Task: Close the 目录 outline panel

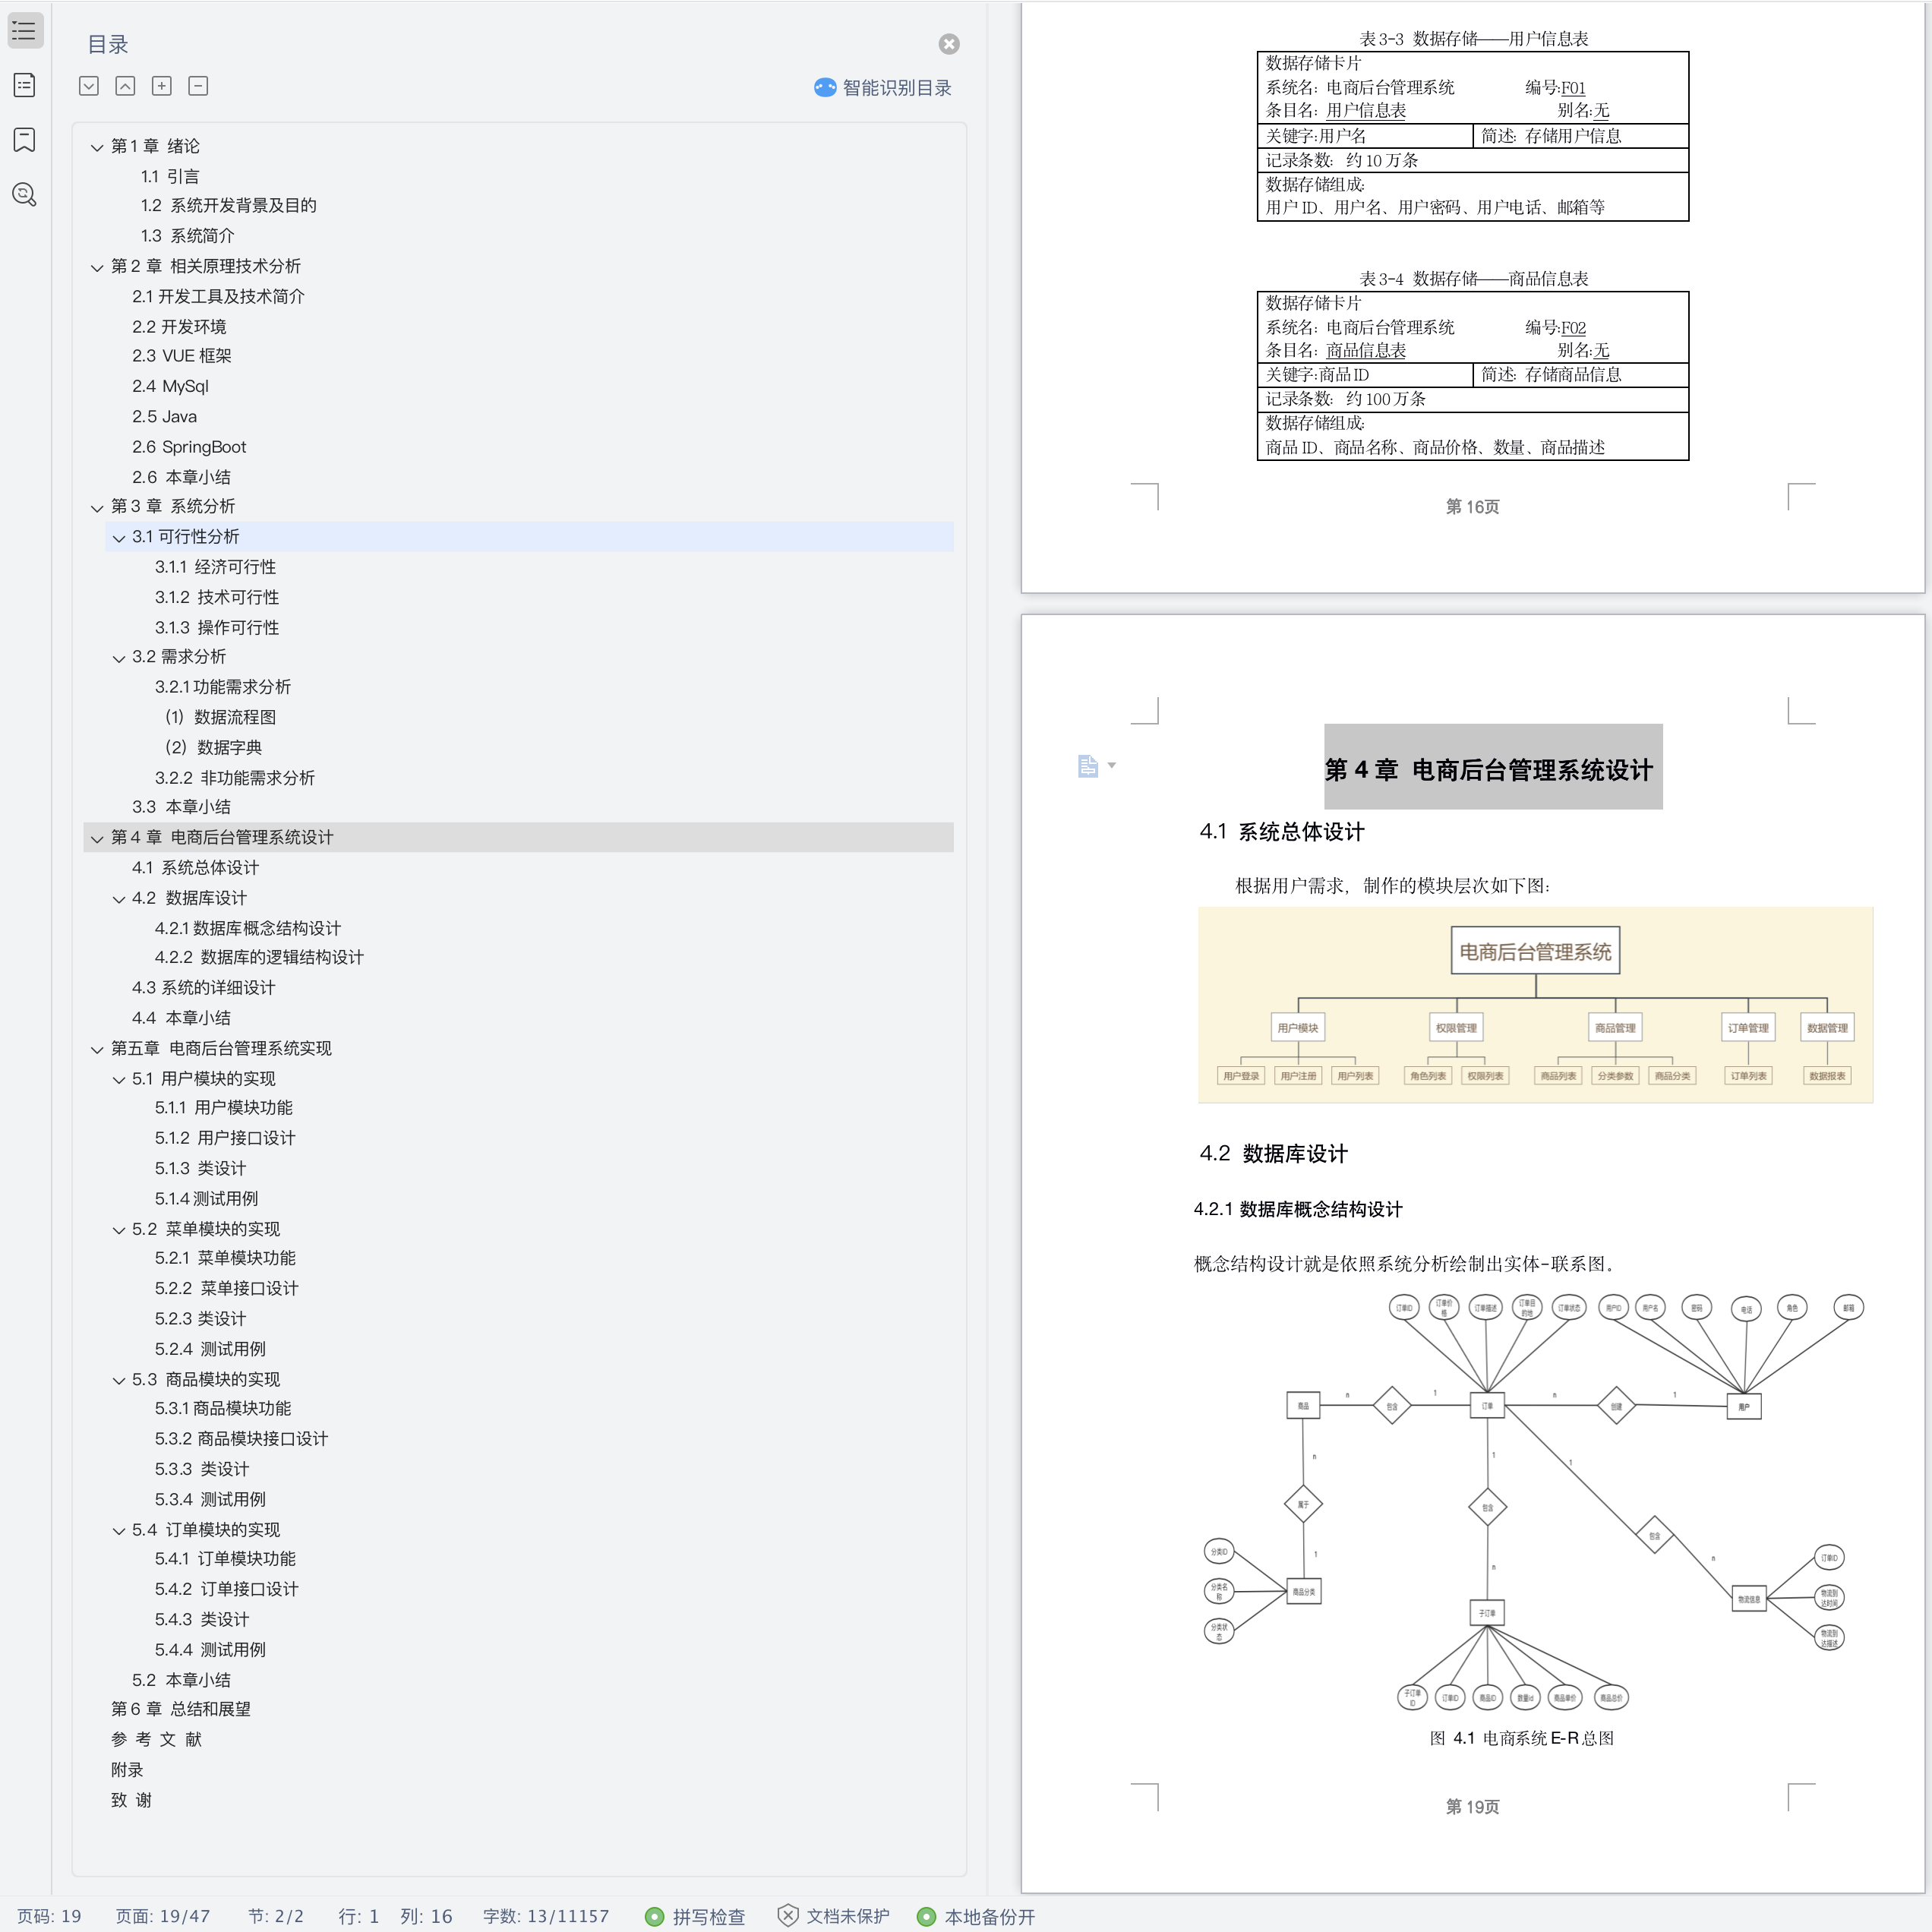Action: coord(949,44)
